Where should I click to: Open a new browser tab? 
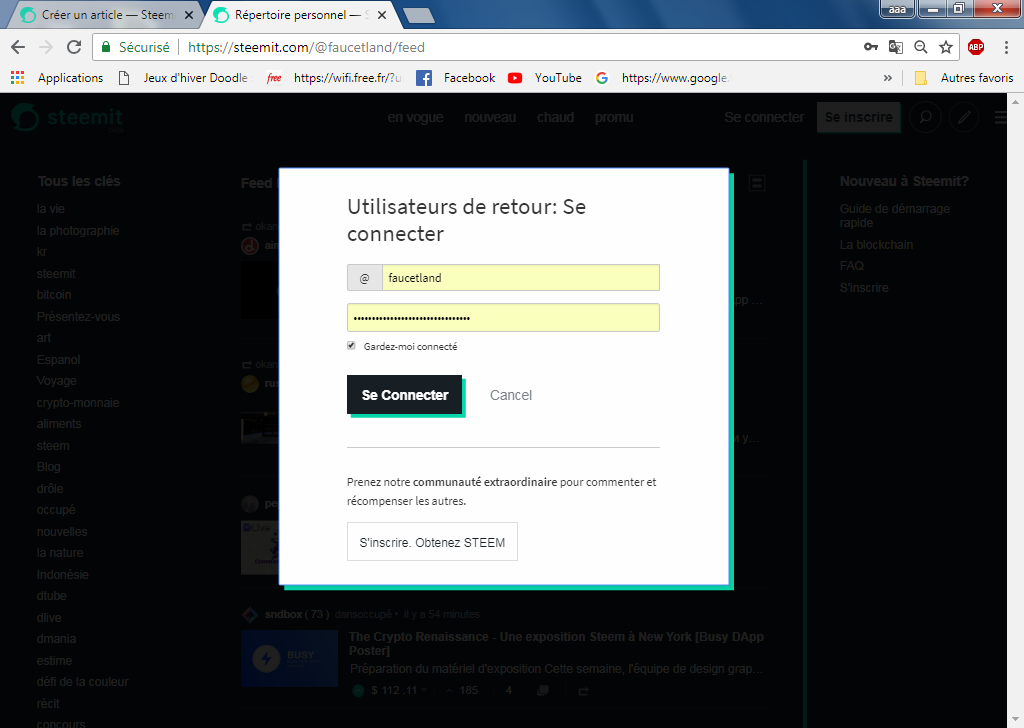click(x=419, y=16)
